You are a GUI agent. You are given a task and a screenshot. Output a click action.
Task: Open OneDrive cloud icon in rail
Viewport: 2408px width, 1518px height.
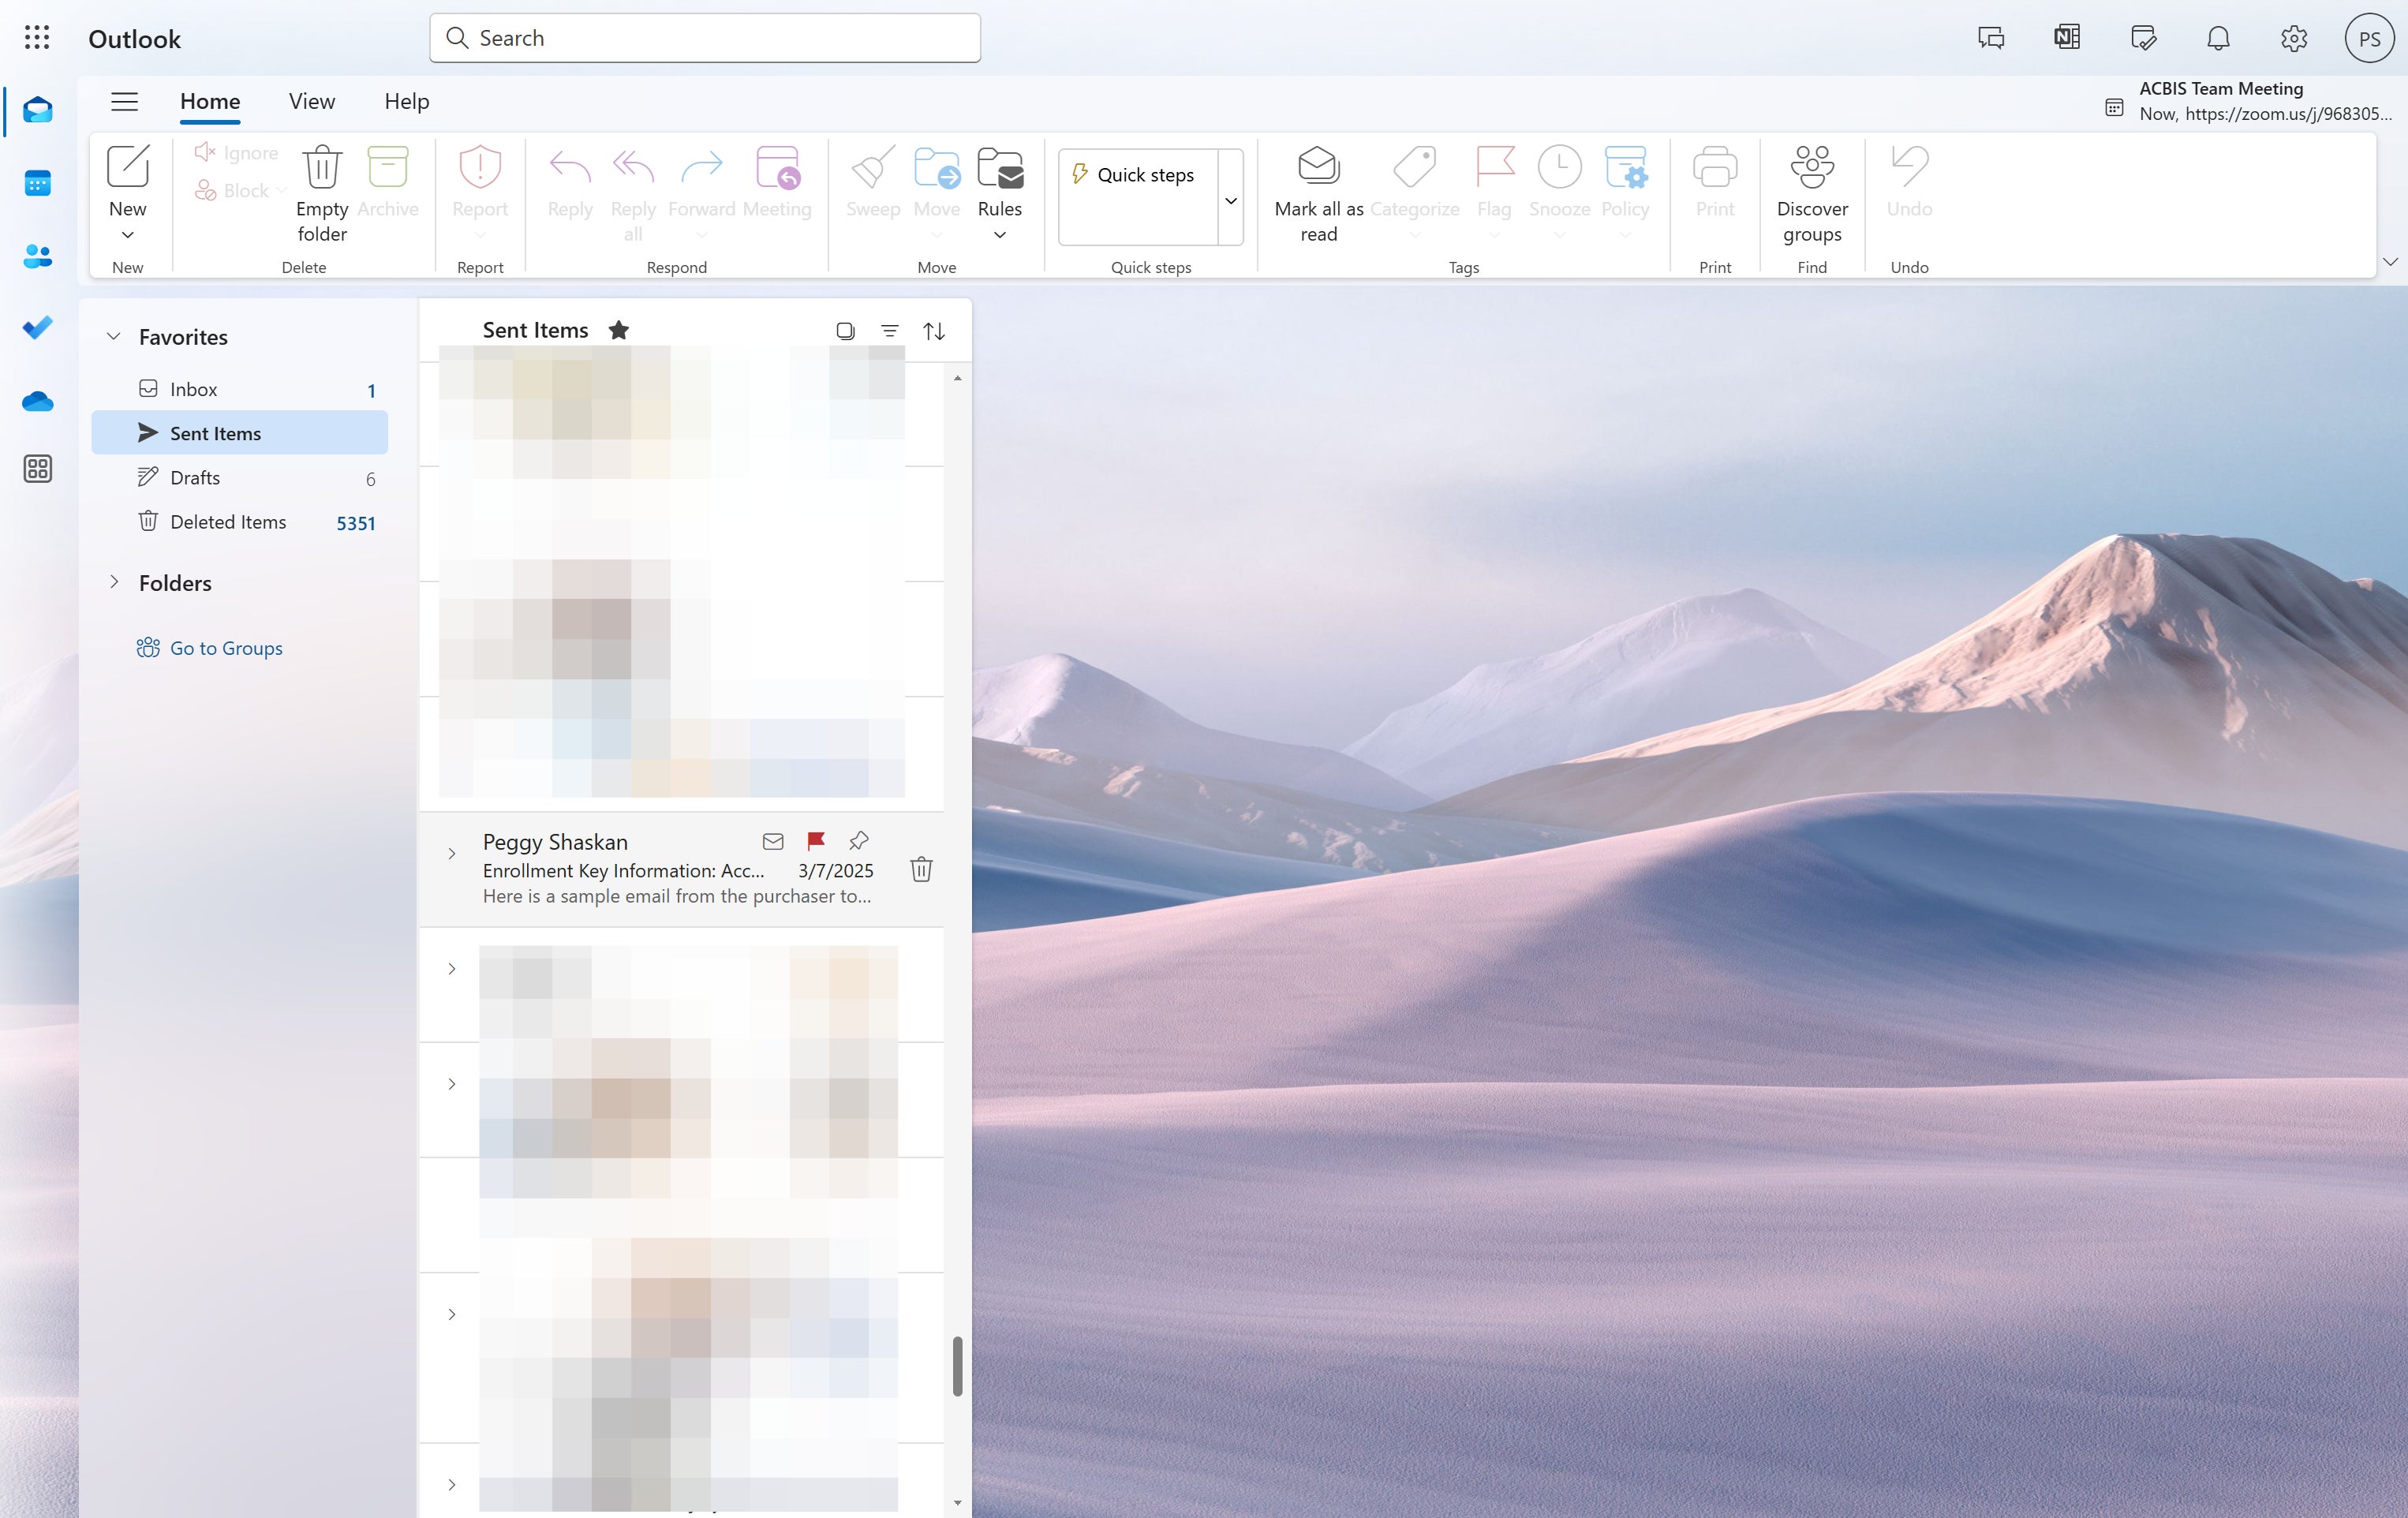tap(38, 401)
